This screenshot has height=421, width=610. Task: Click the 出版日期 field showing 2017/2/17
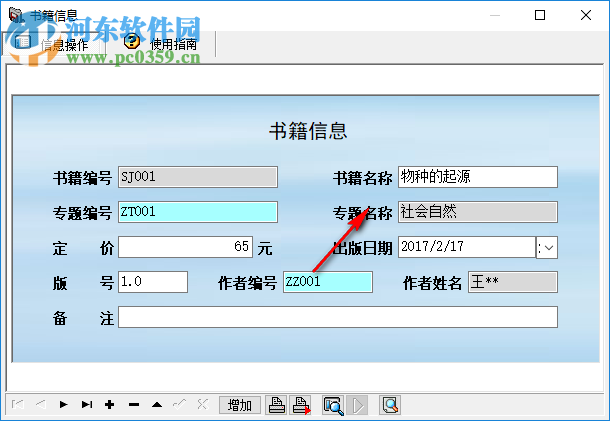point(467,247)
